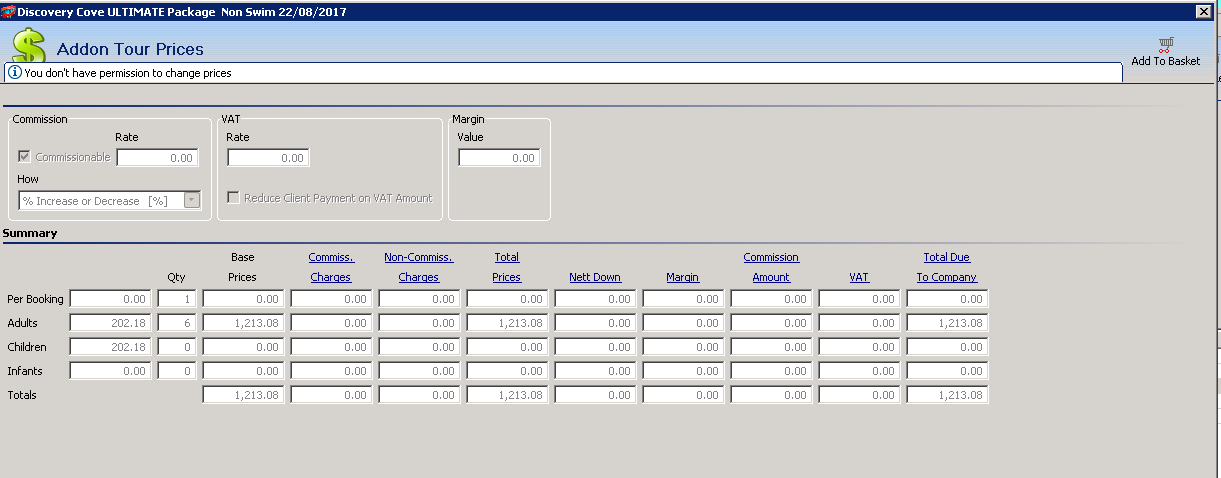Click the Adults row label
The image size is (1221, 478).
[x=21, y=323]
